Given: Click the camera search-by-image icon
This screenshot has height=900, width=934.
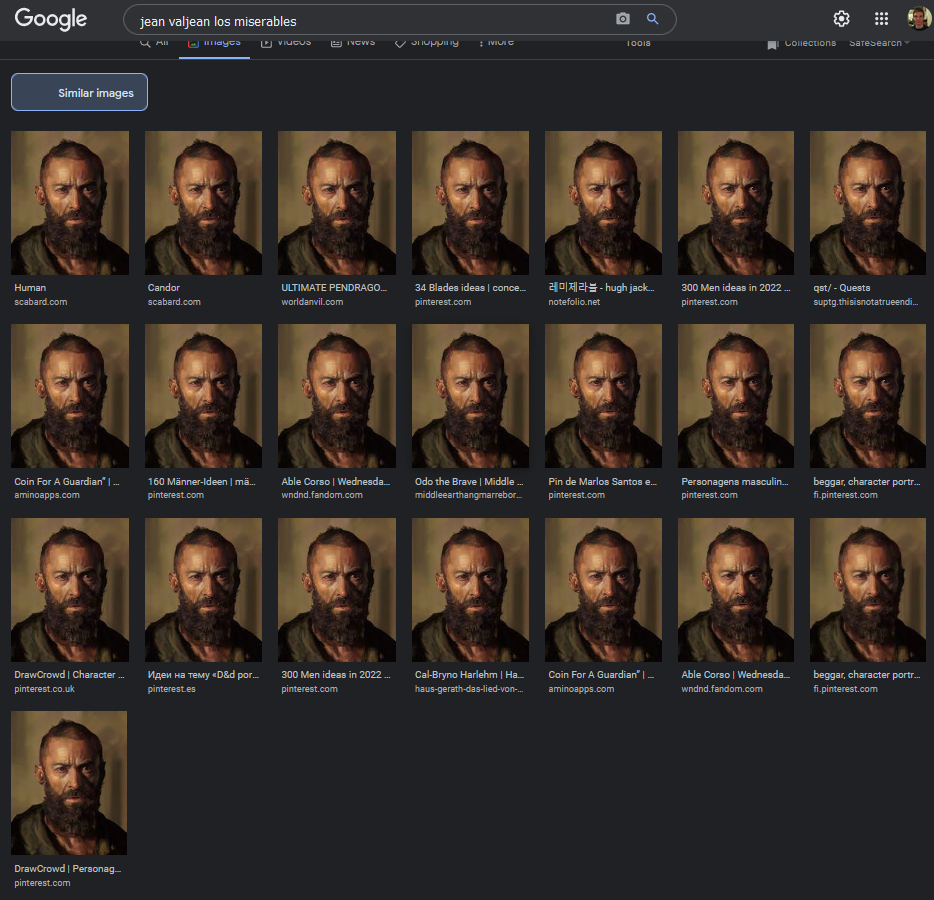Looking at the screenshot, I should pyautogui.click(x=623, y=19).
